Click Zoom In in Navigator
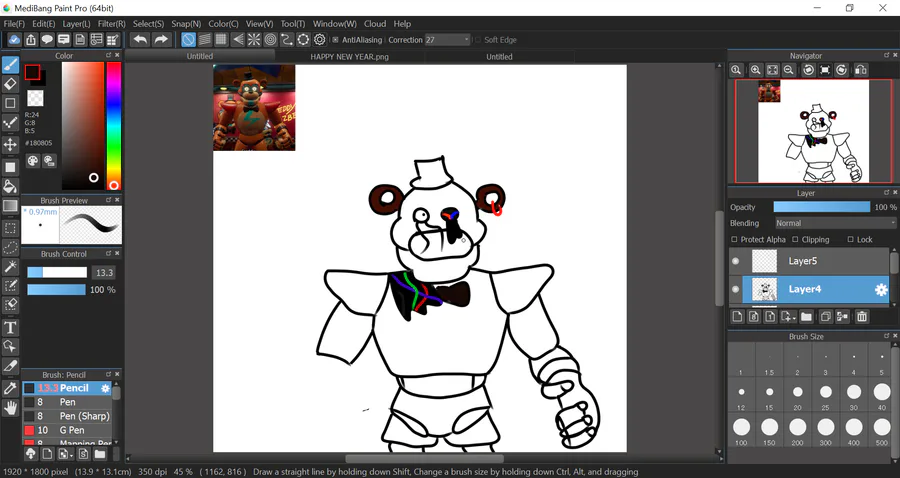This screenshot has height=478, width=900. click(x=755, y=70)
